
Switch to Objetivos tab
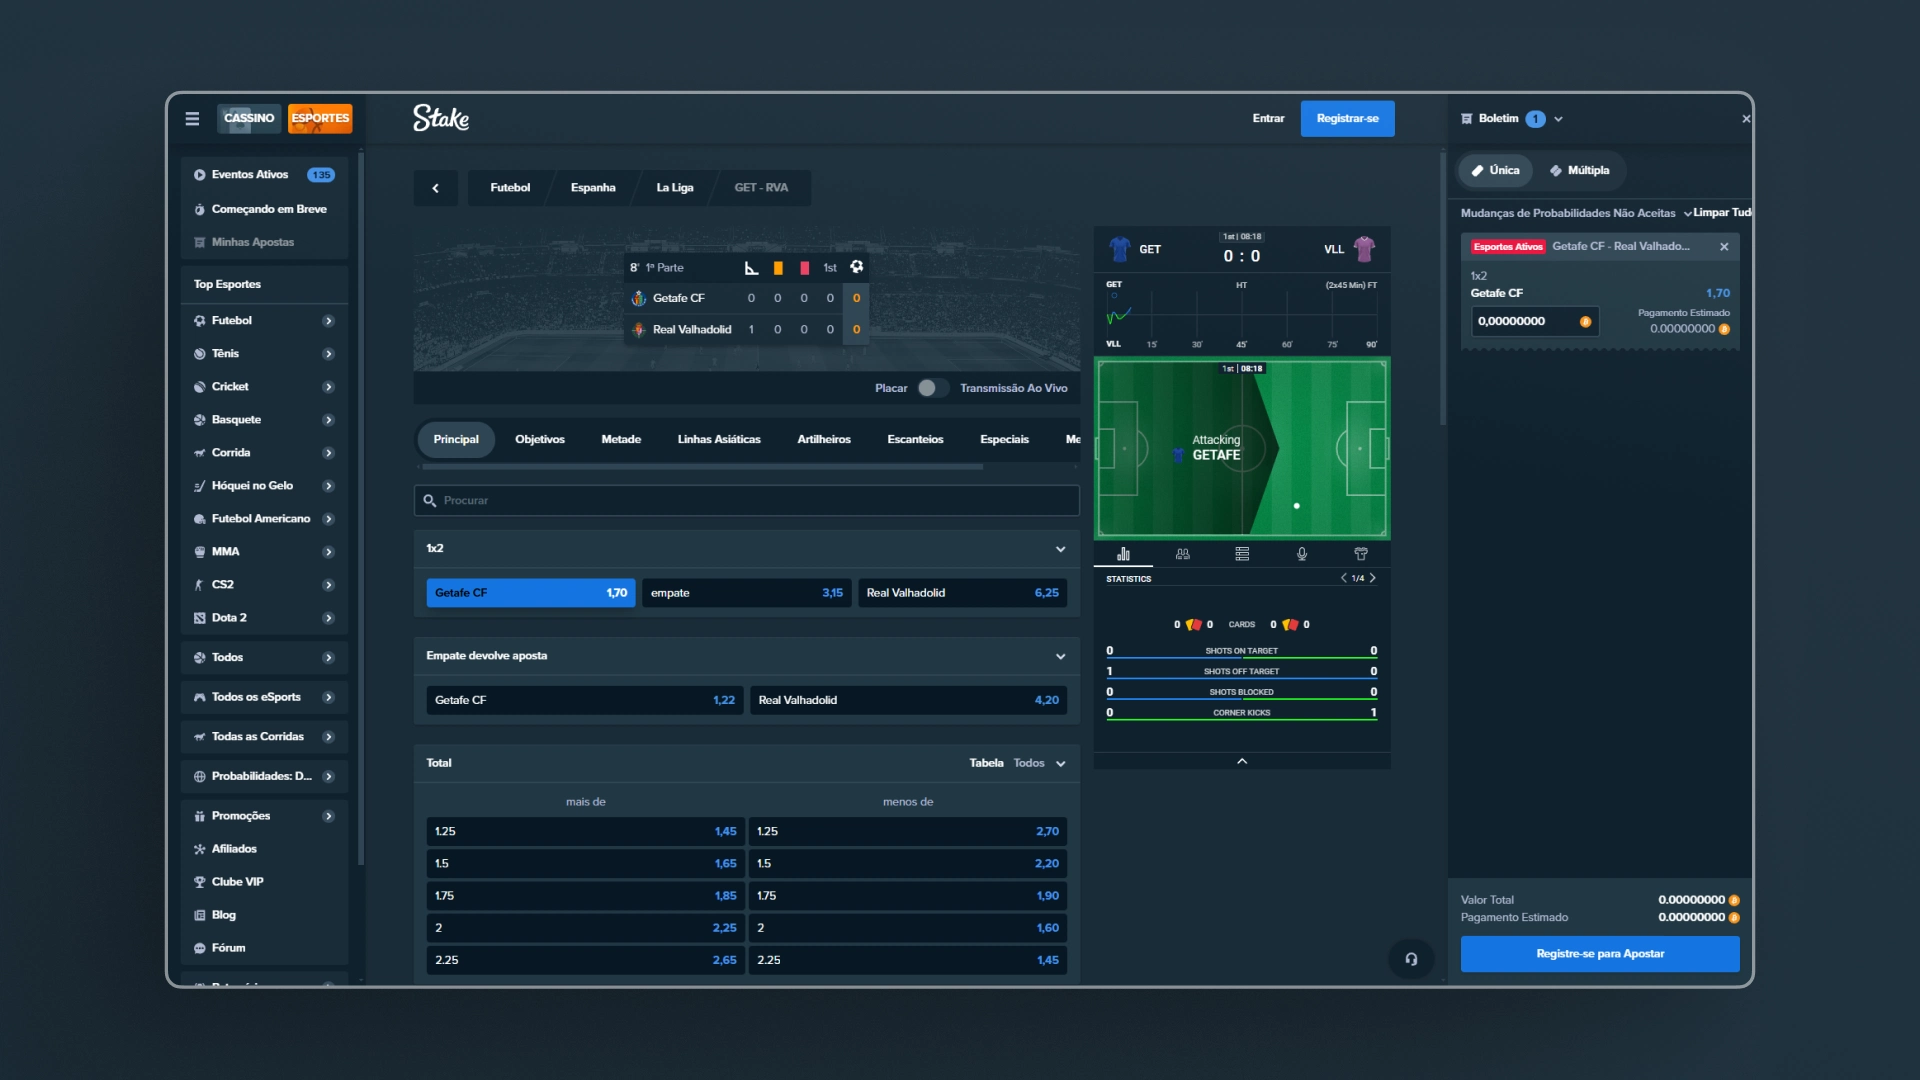[540, 440]
